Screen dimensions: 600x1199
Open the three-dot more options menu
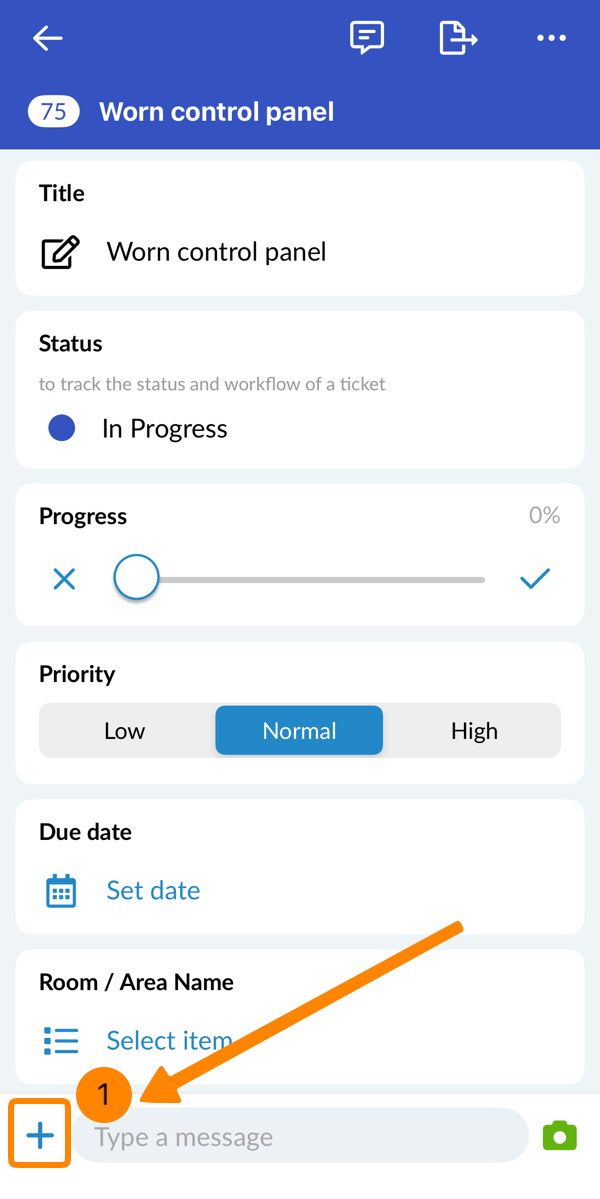click(x=551, y=39)
